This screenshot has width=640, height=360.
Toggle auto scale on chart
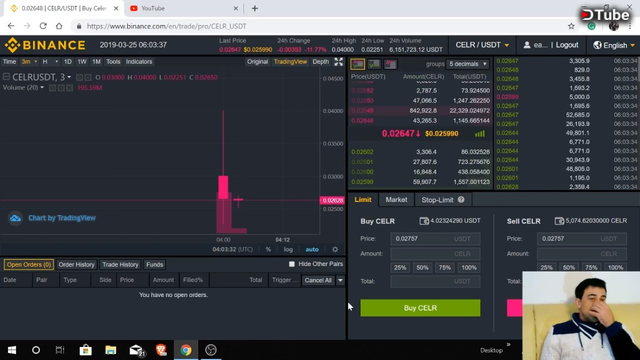[x=312, y=249]
